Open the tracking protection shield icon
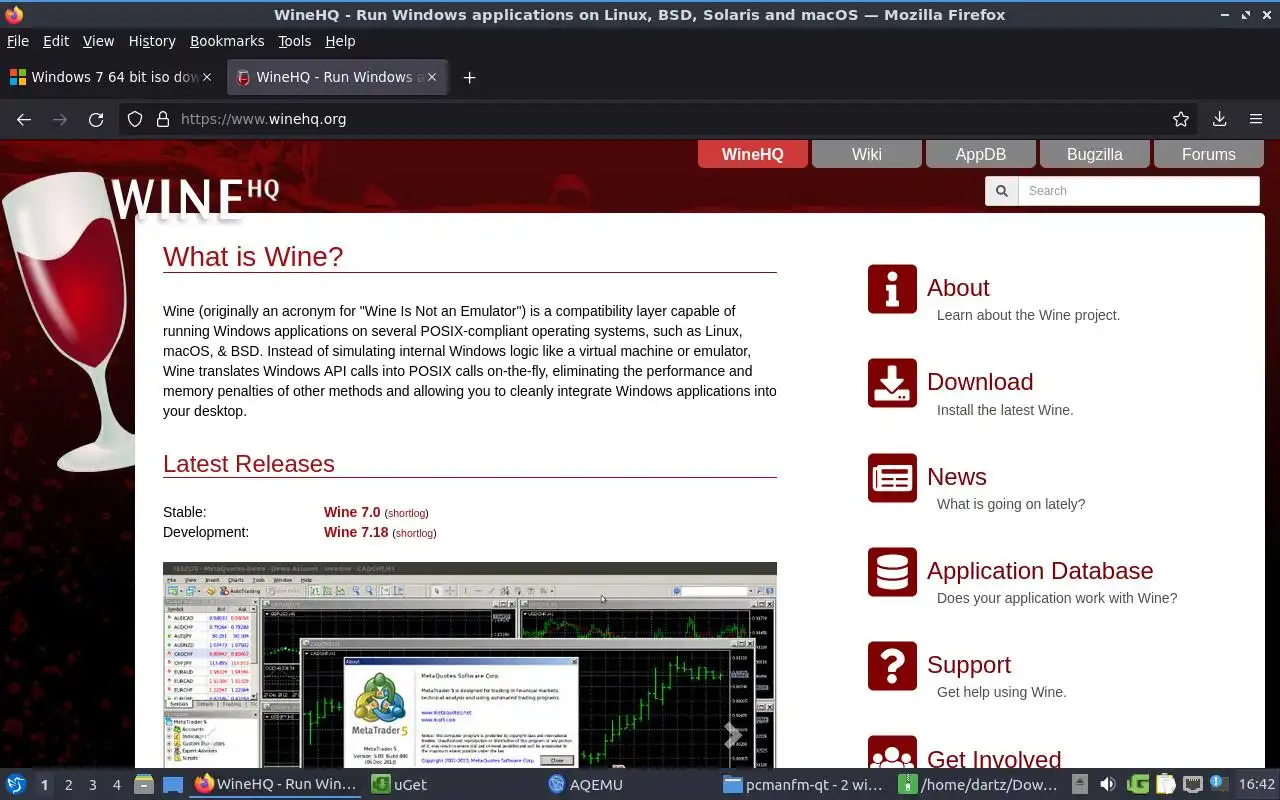The height and width of the screenshot is (800, 1280). 135,119
